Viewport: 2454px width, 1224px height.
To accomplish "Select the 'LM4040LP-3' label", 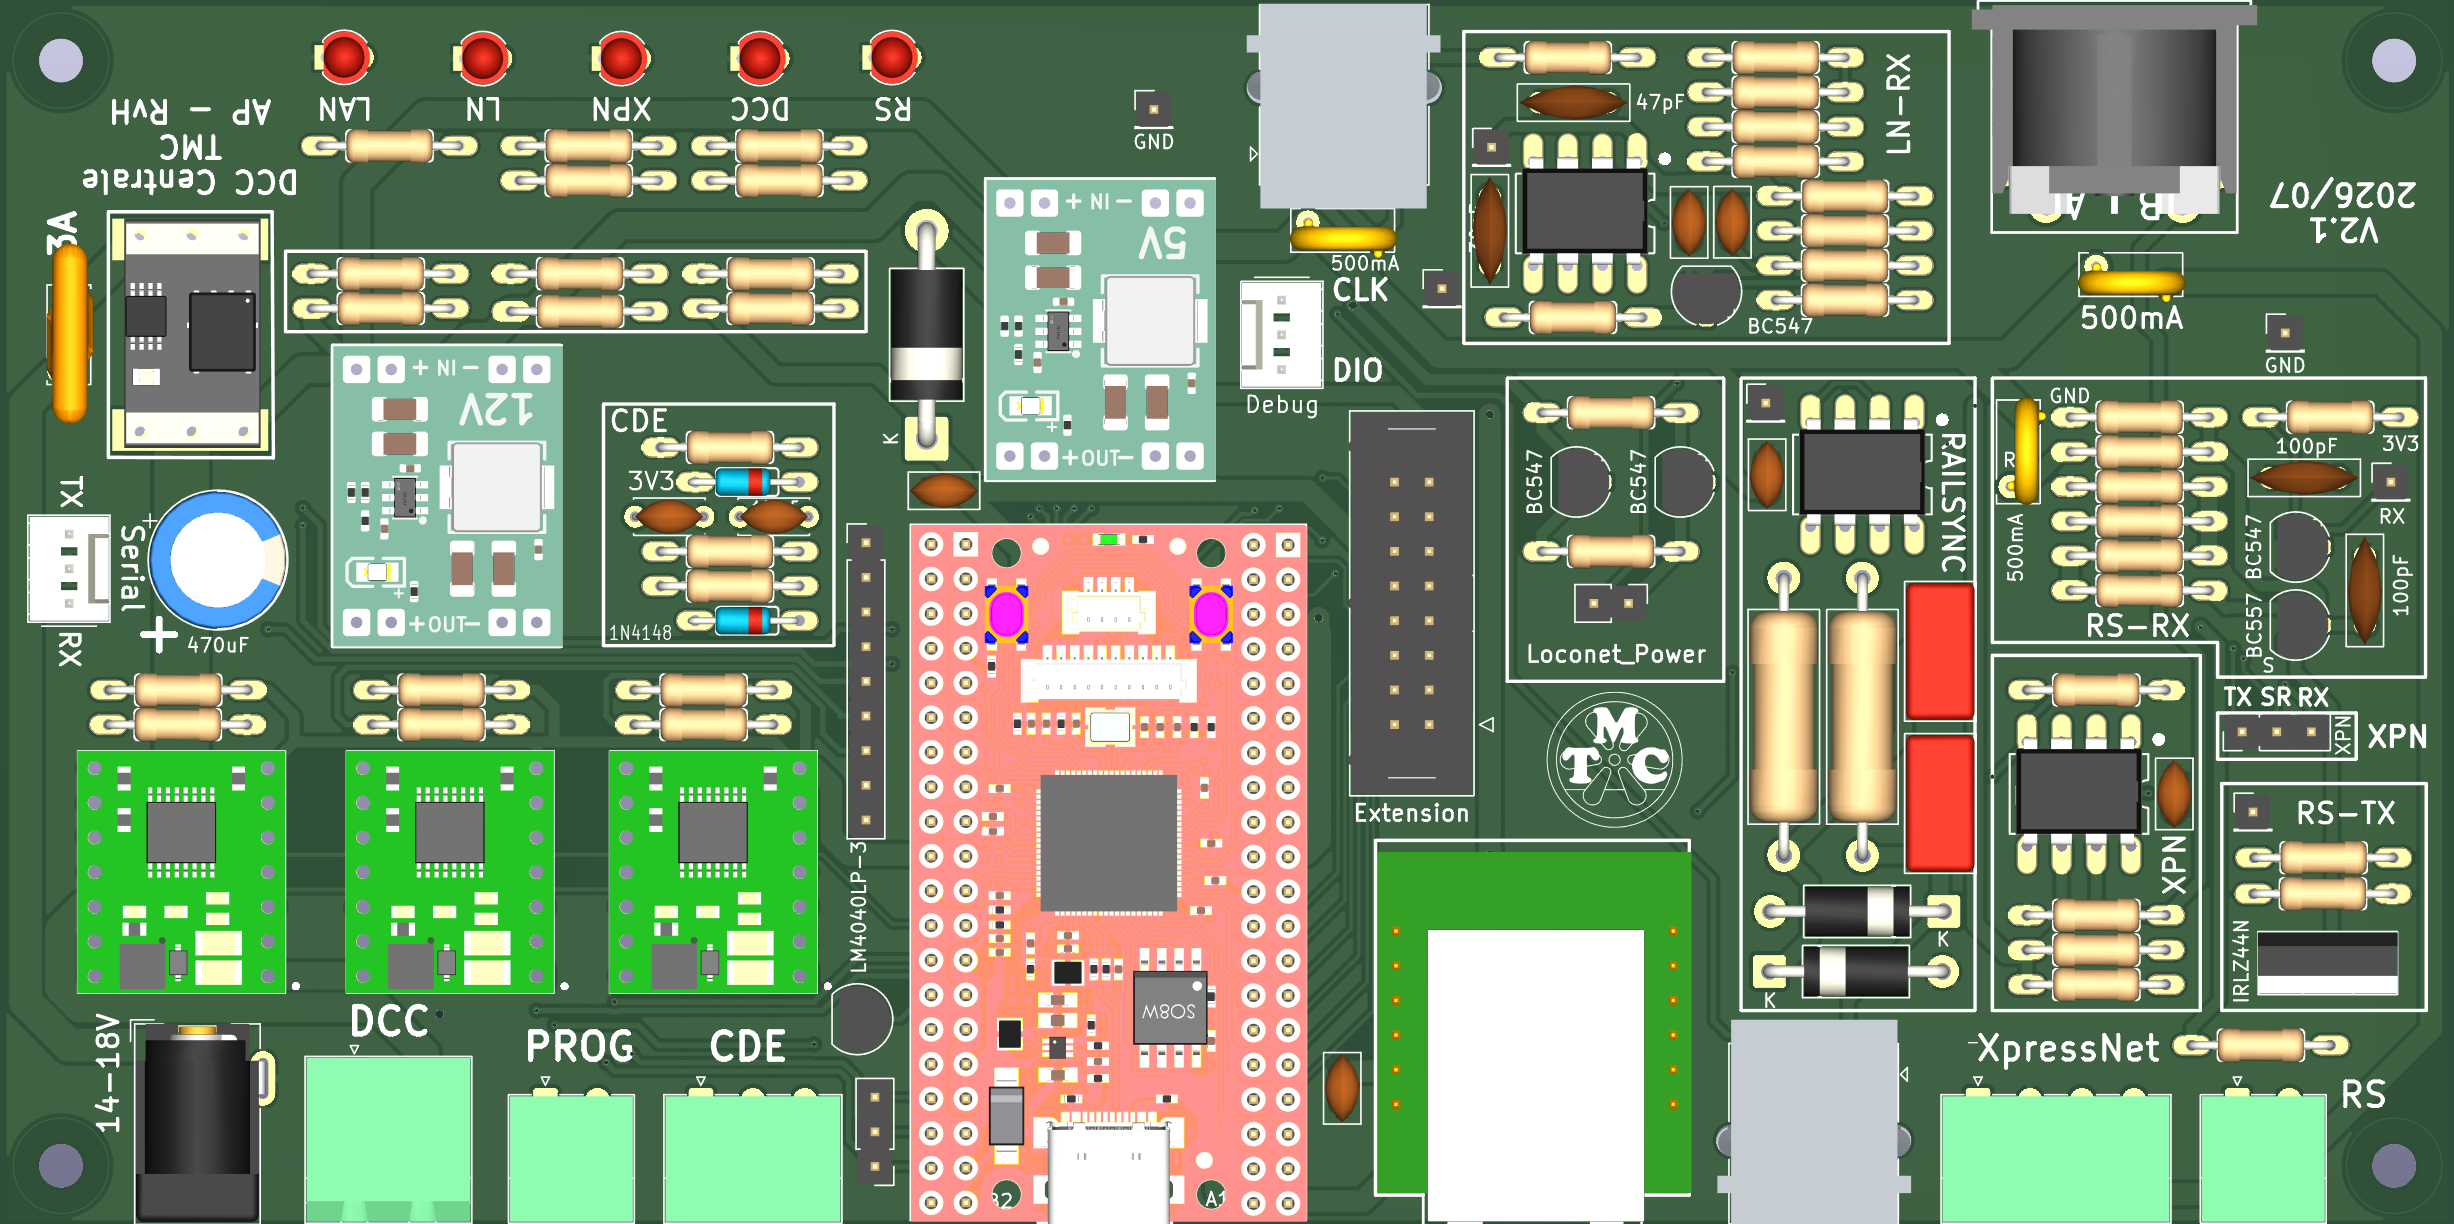I will (x=858, y=907).
